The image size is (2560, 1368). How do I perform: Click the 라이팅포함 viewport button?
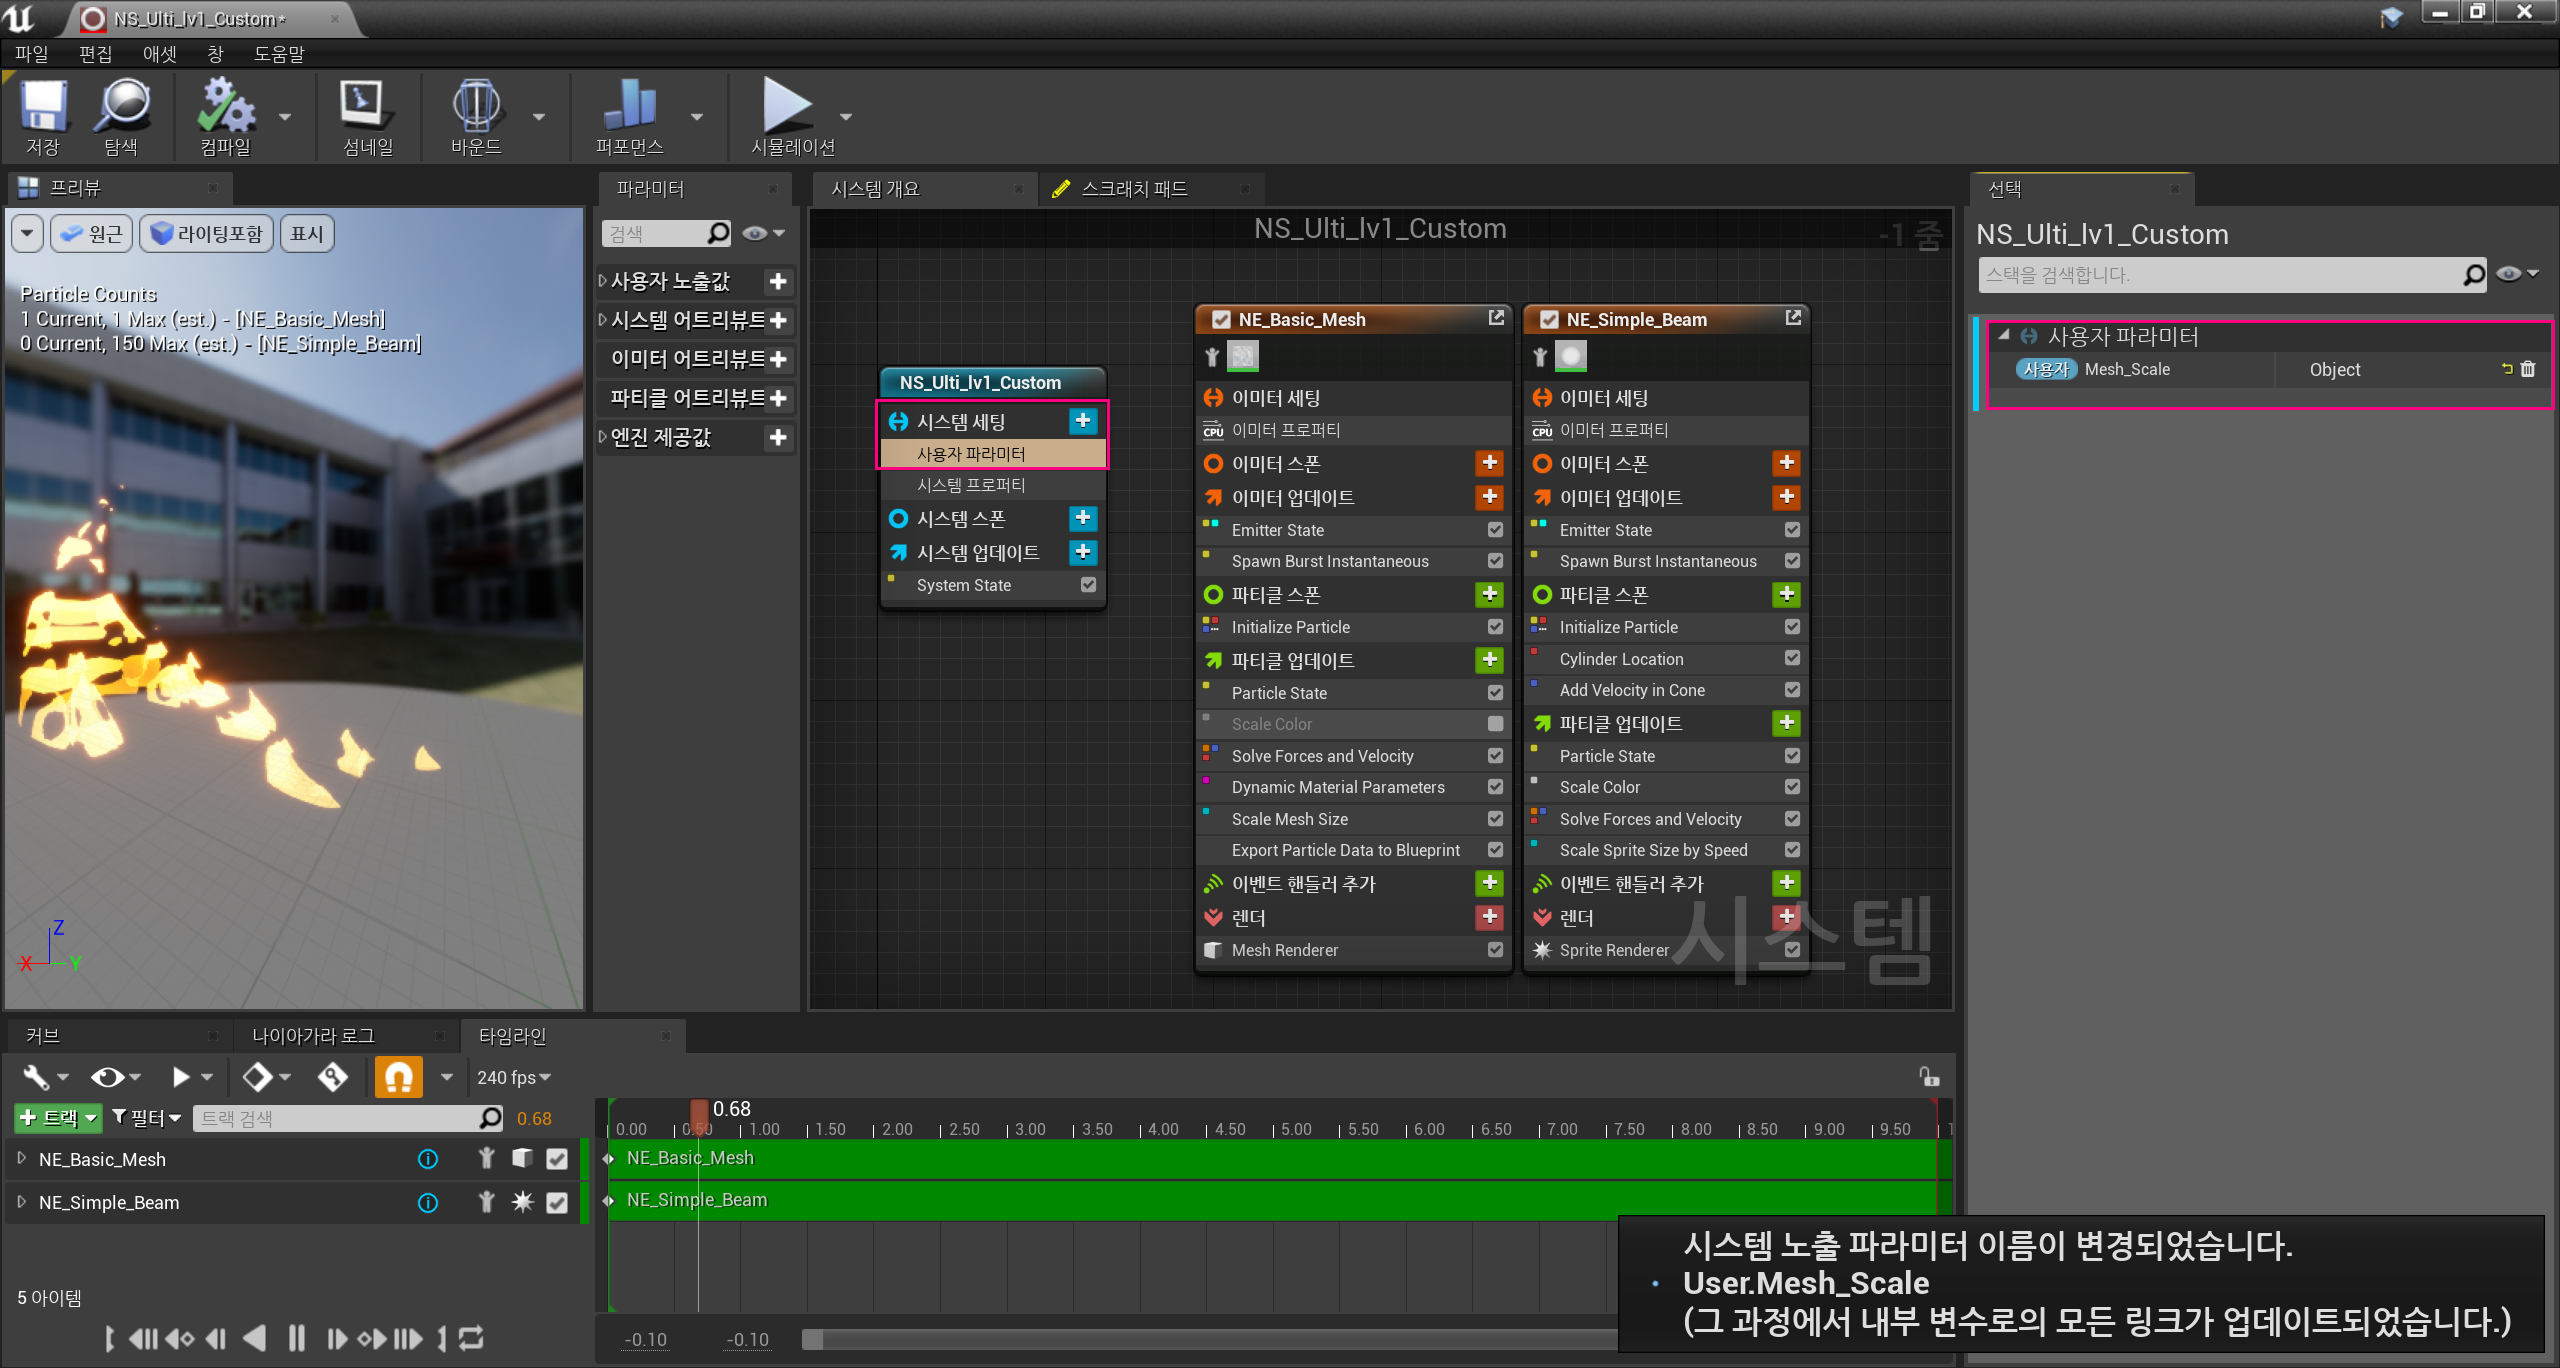pyautogui.click(x=207, y=234)
